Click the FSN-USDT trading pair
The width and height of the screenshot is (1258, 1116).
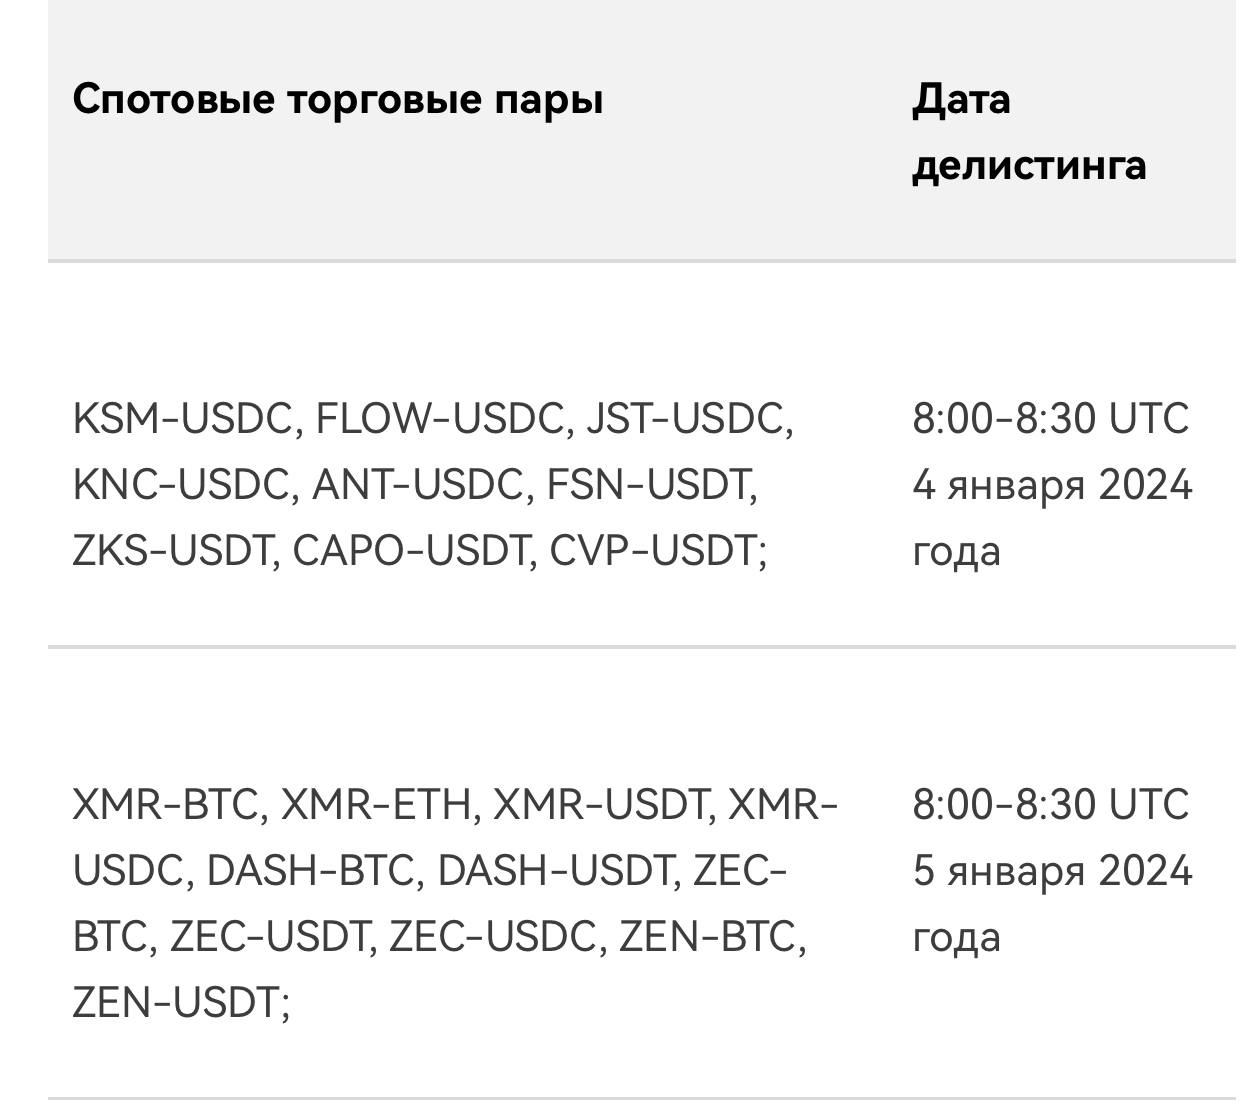[x=648, y=485]
